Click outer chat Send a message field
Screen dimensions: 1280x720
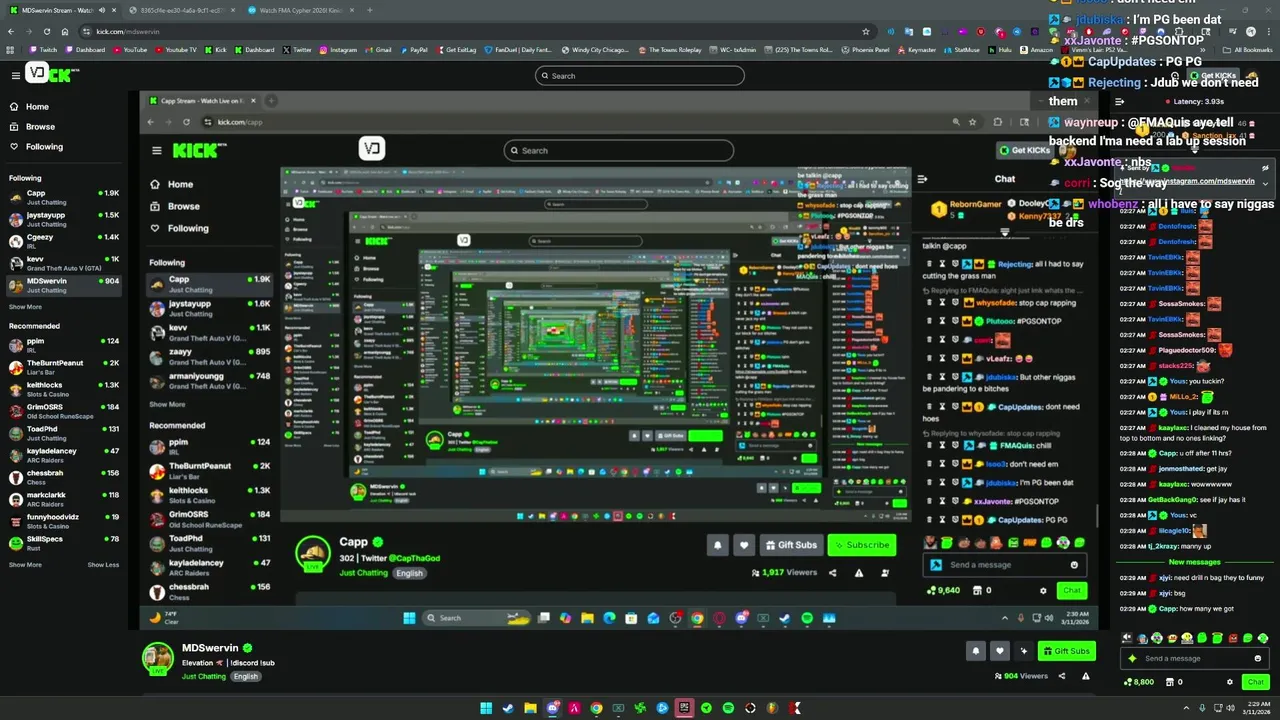(x=1196, y=658)
